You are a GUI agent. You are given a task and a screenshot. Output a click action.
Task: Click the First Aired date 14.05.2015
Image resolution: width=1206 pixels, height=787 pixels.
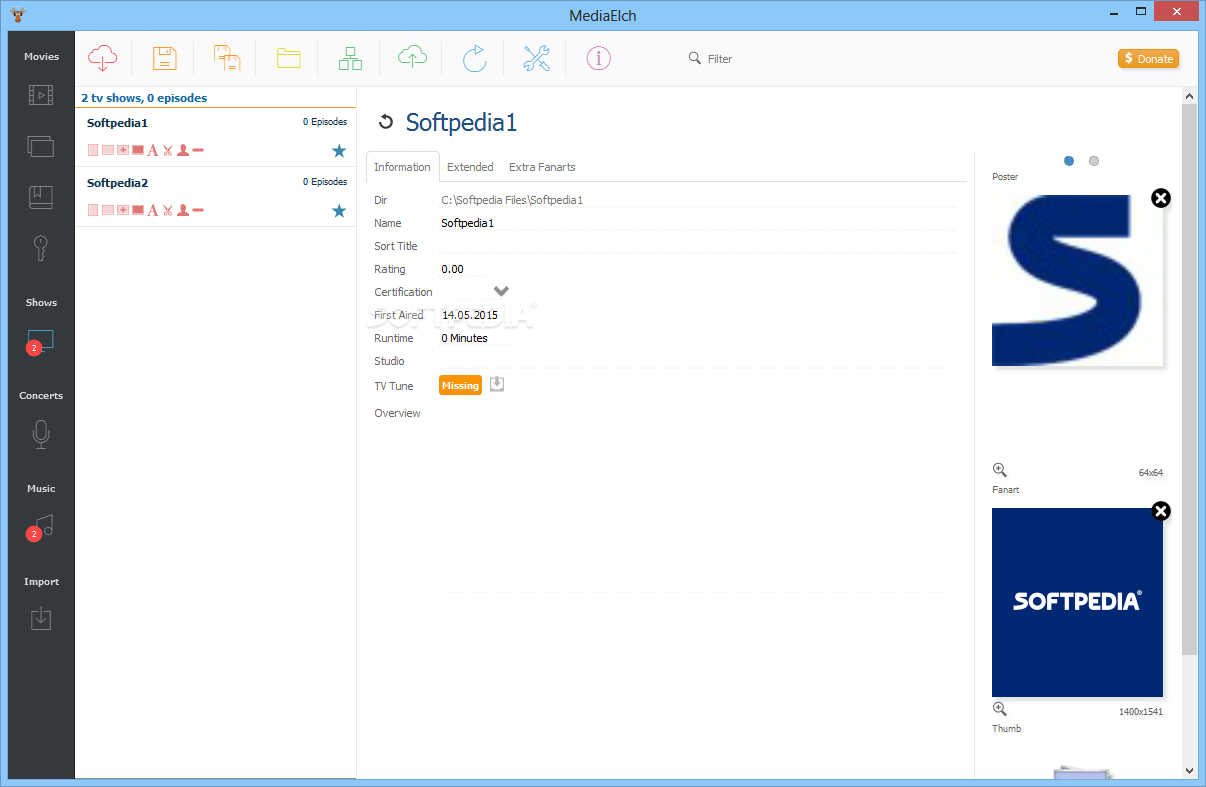[470, 315]
